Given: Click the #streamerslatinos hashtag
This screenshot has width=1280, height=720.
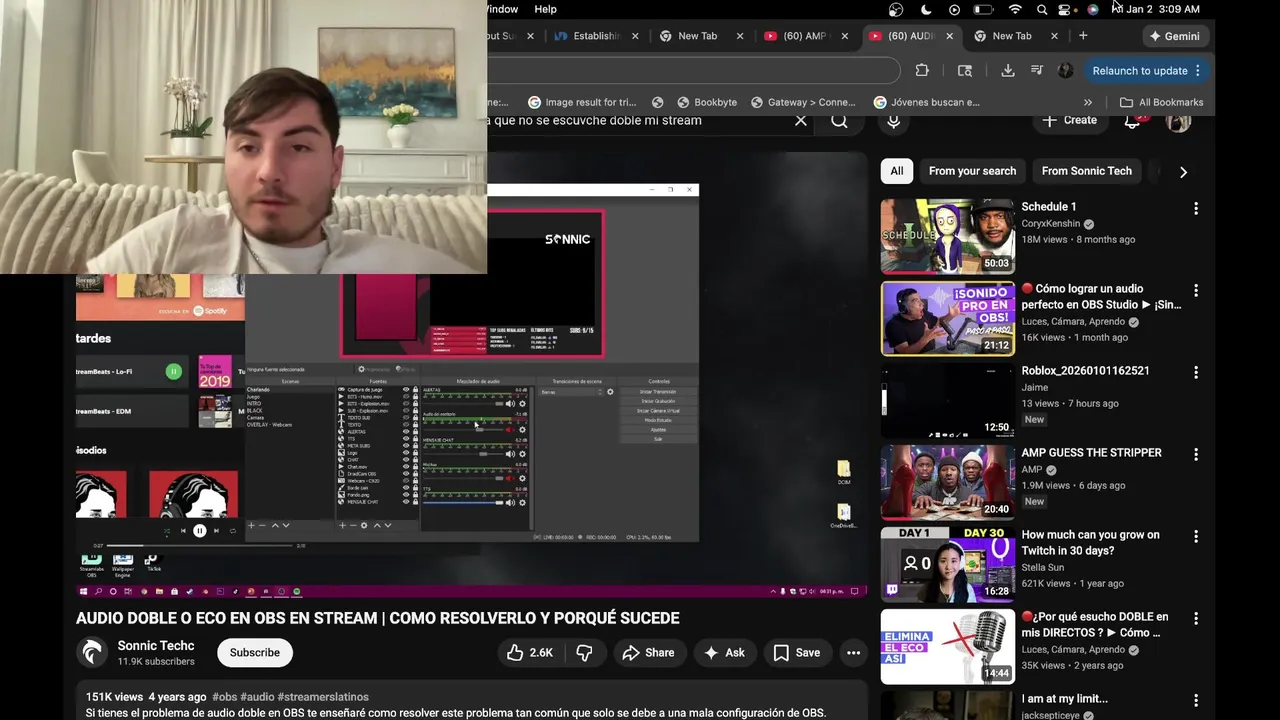Looking at the screenshot, I should [323, 697].
